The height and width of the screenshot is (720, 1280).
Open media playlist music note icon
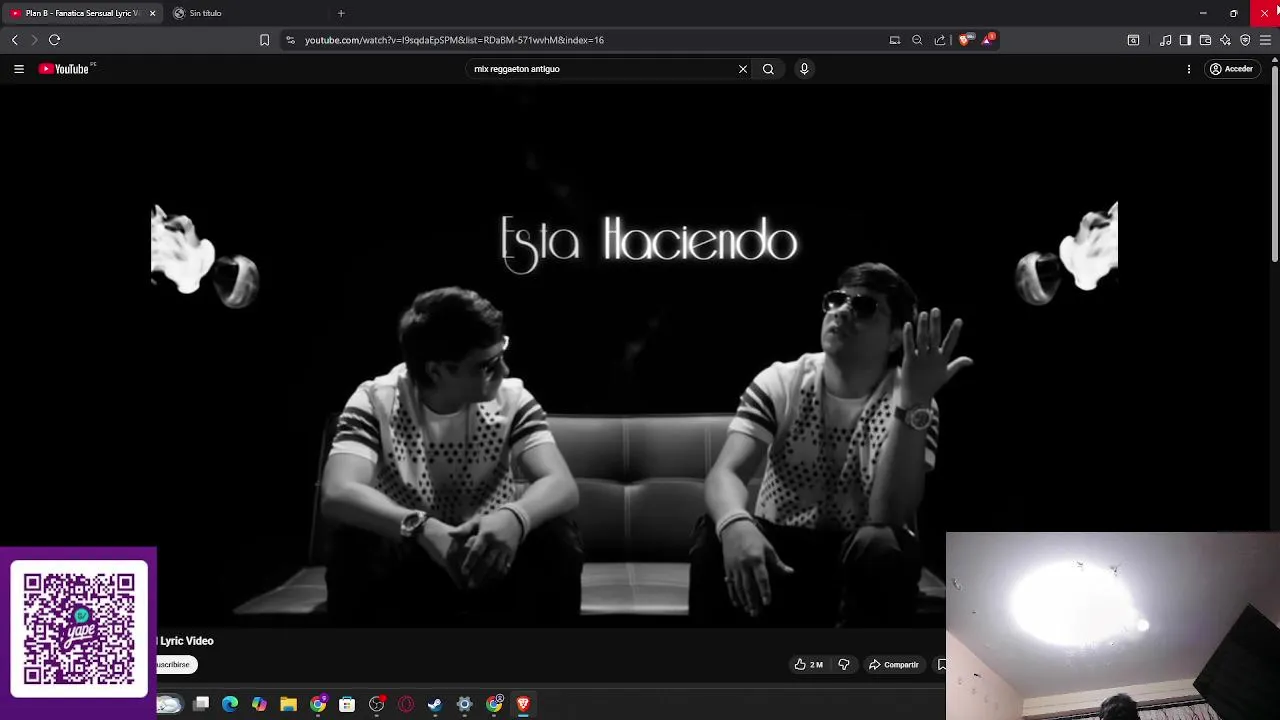coord(1166,40)
